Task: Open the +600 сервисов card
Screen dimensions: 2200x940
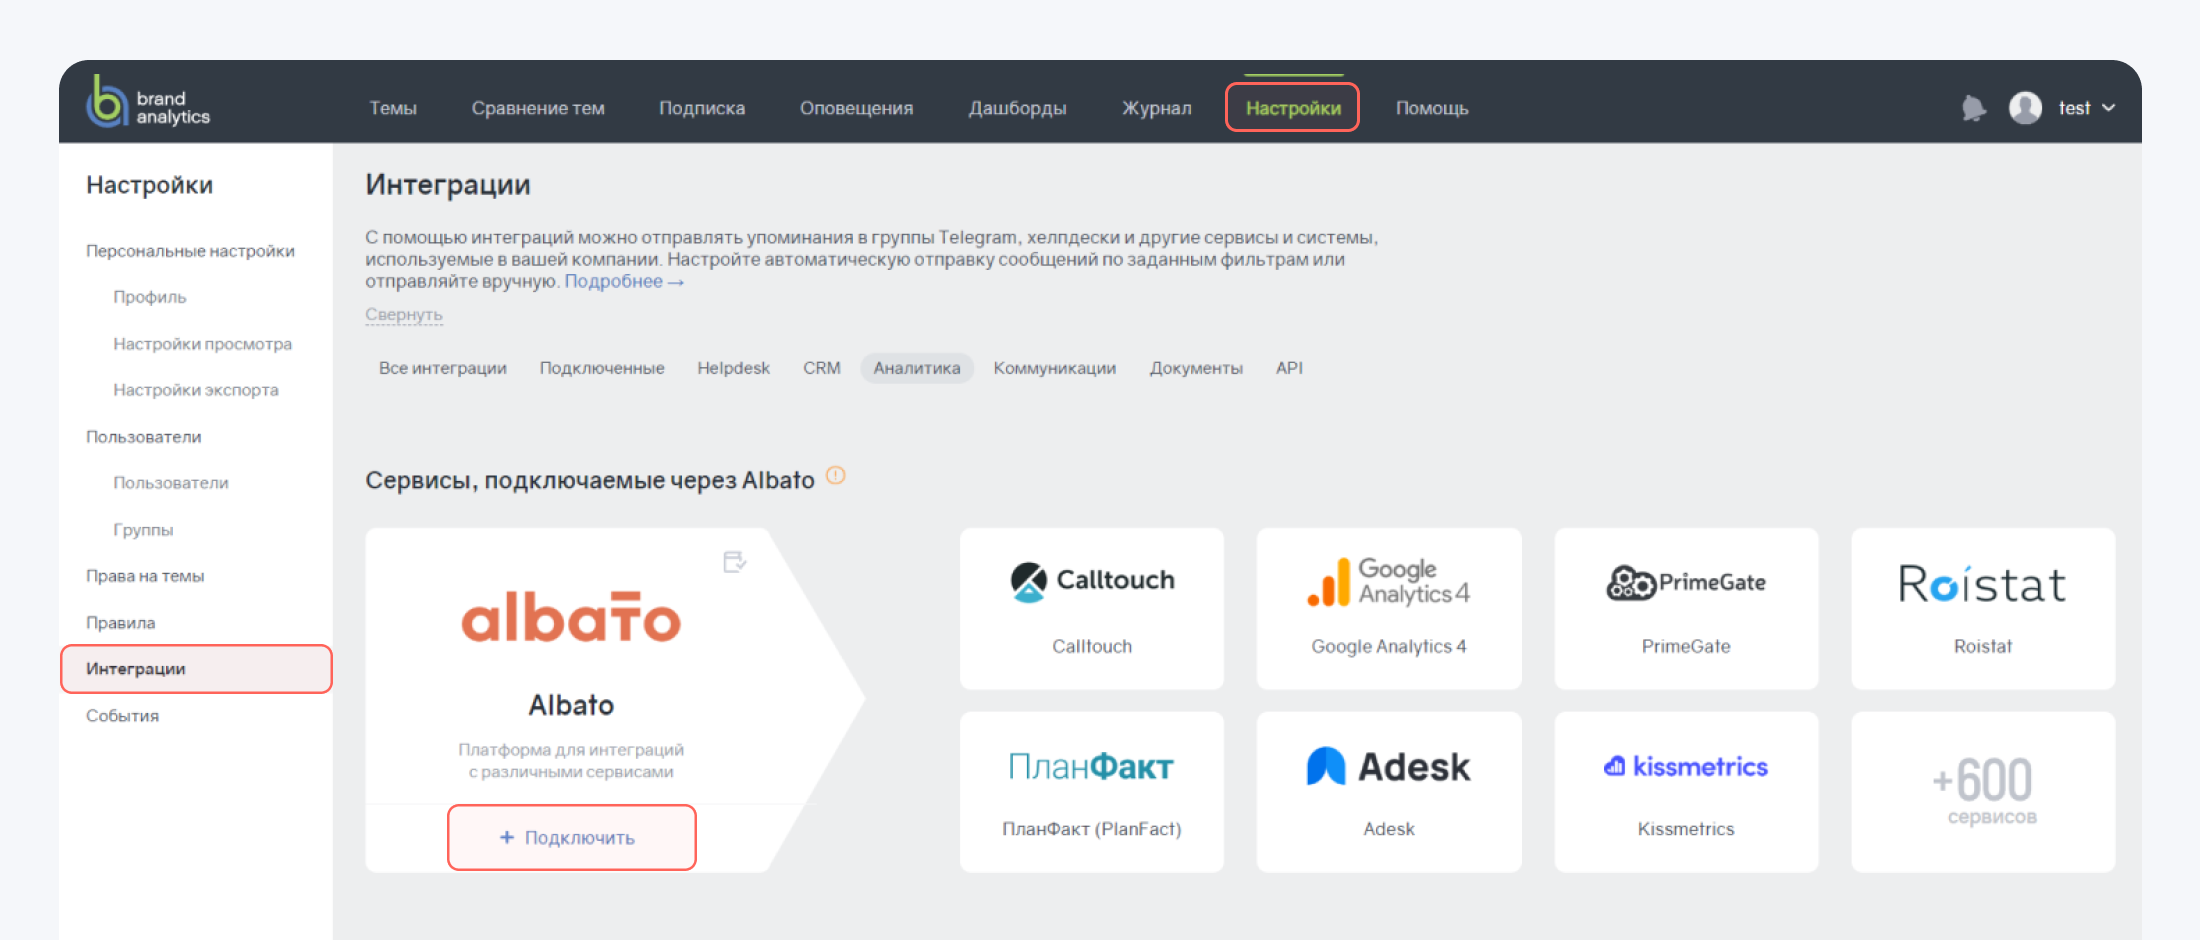Action: pos(1983,792)
